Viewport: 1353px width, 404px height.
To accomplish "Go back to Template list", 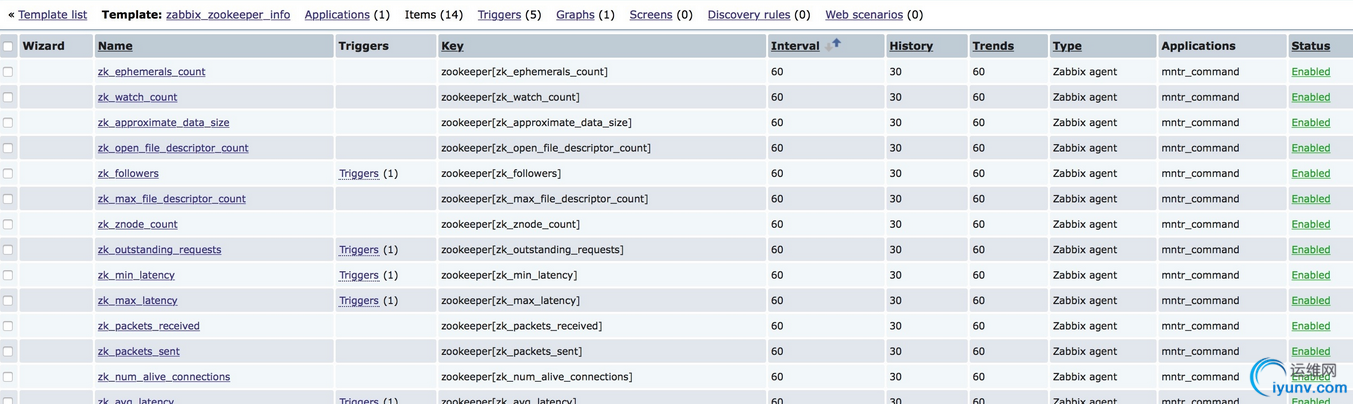I will [x=52, y=15].
